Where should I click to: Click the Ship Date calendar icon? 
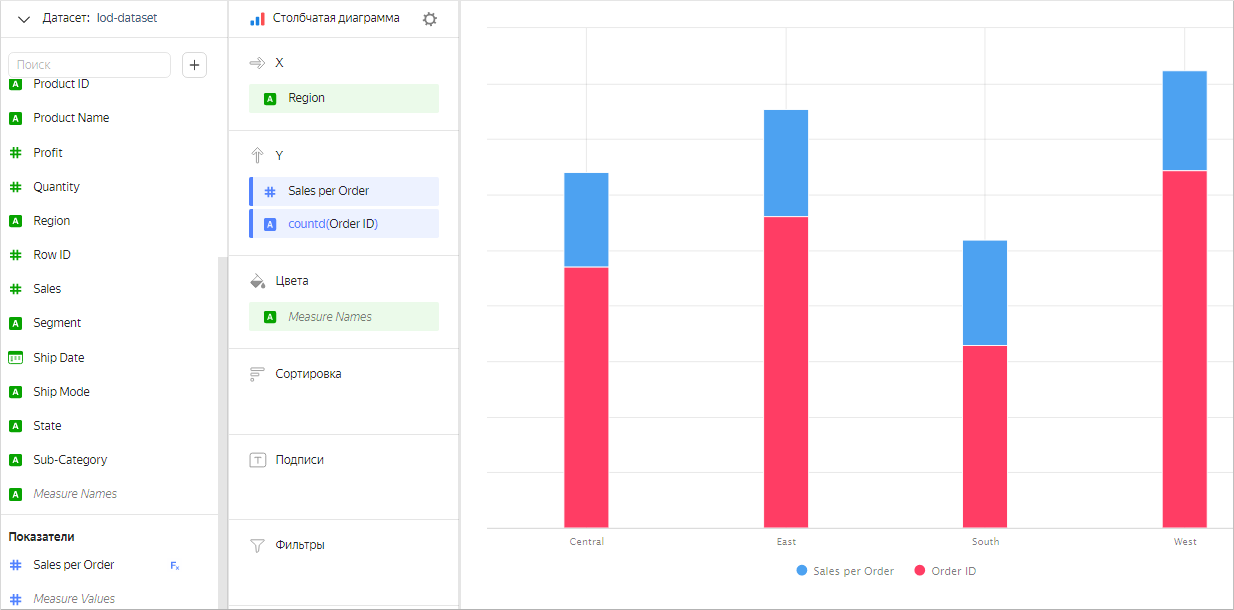tap(16, 358)
